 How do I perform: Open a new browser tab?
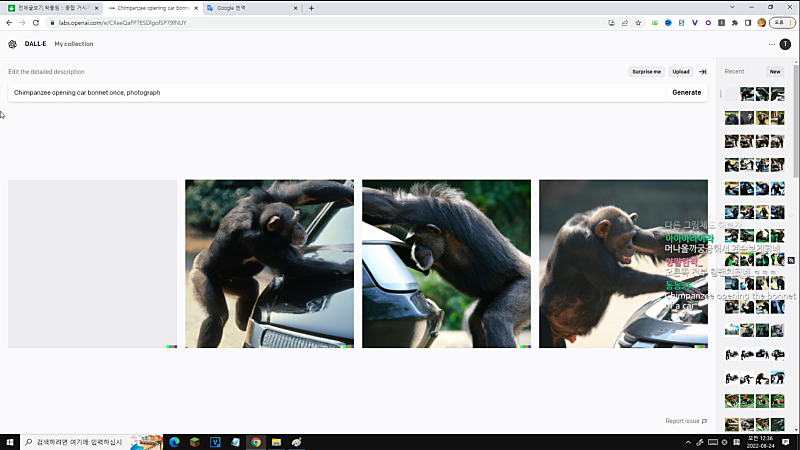click(311, 8)
